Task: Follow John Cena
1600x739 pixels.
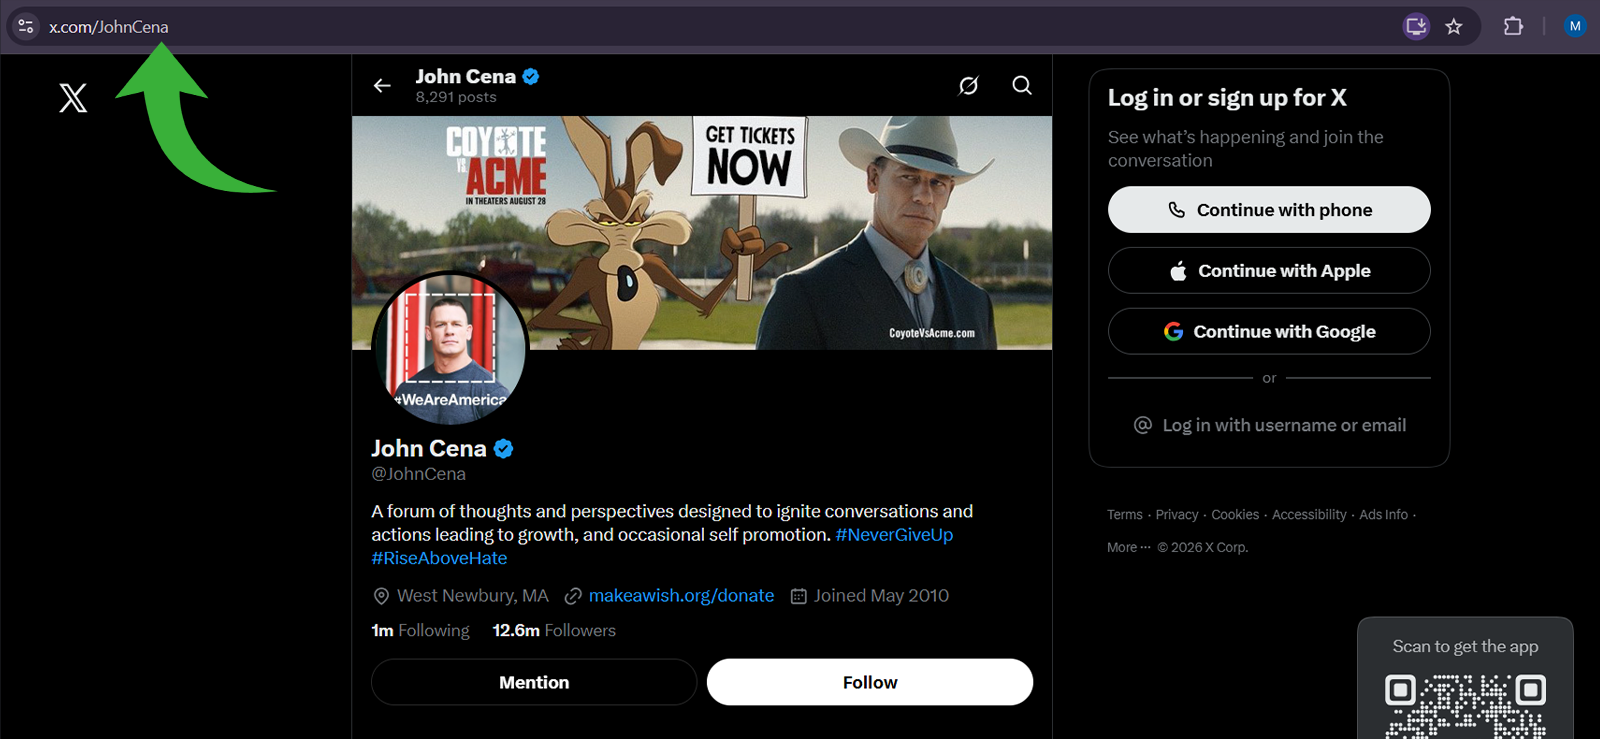Action: point(870,682)
